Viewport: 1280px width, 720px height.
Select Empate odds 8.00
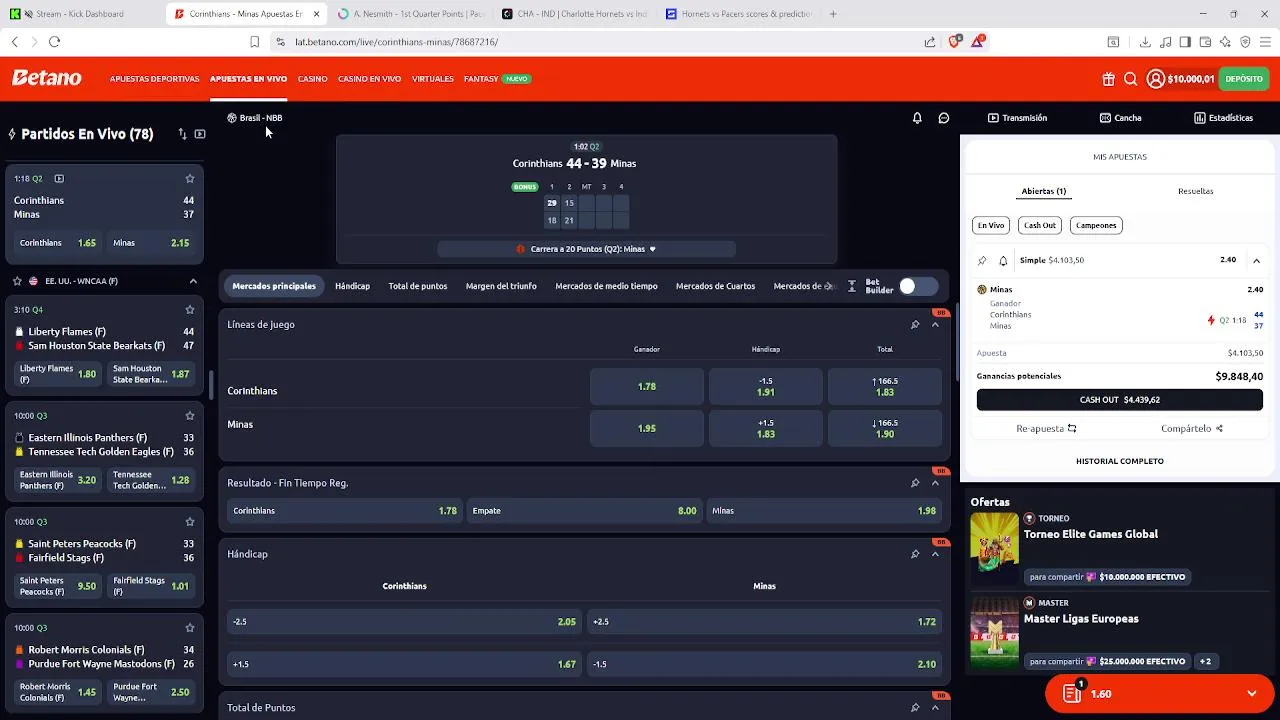[585, 511]
